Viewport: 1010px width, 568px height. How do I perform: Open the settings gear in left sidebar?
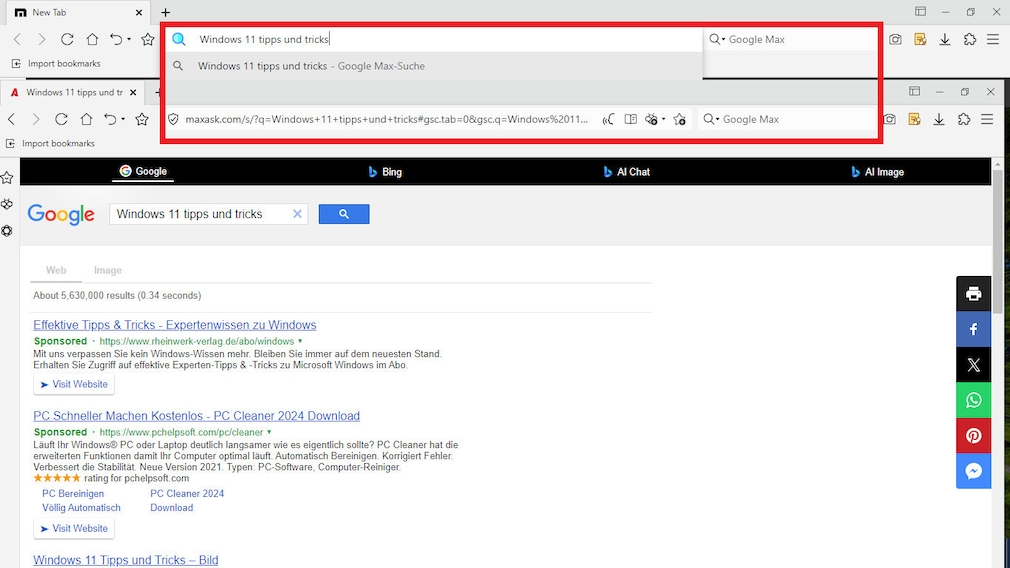coord(7,230)
